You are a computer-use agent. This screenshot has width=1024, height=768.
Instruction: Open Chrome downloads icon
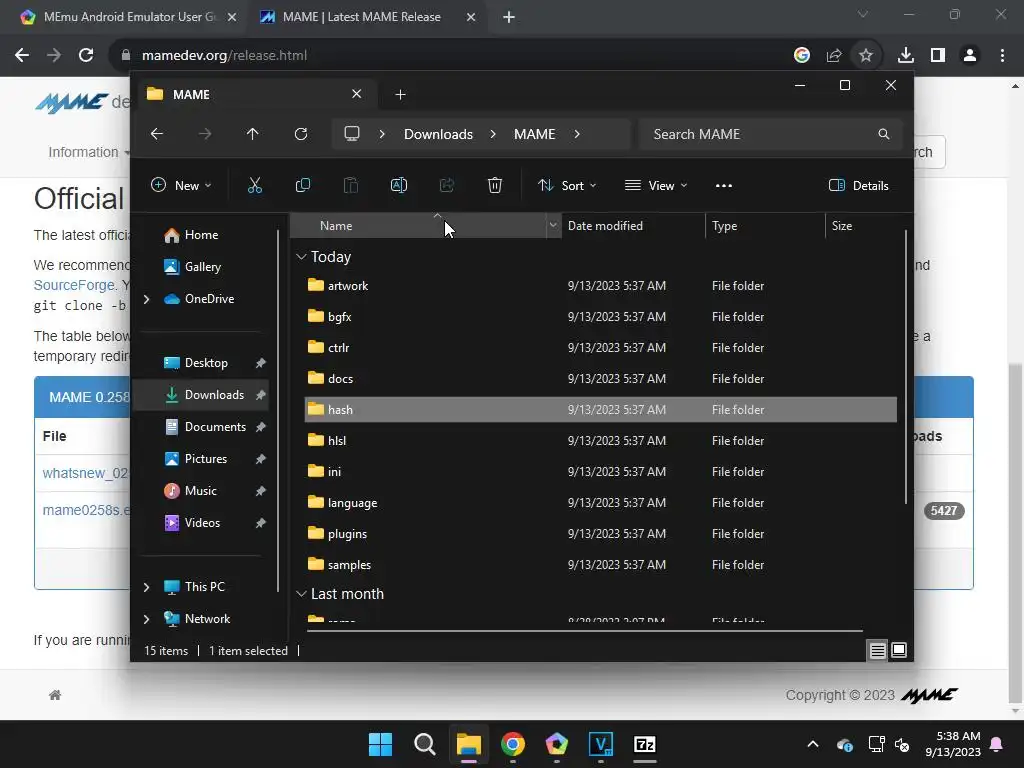point(906,56)
